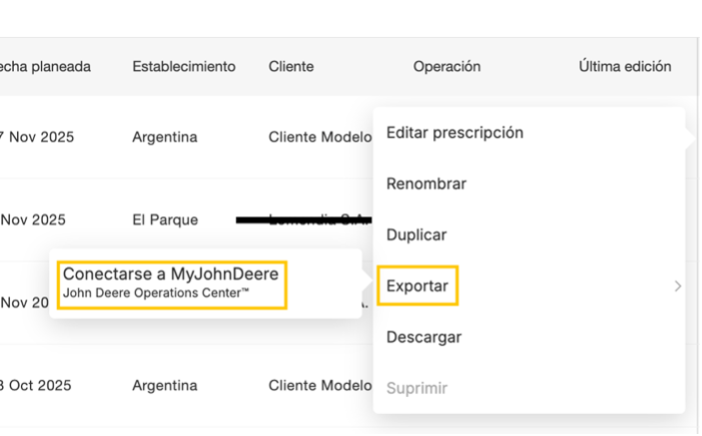Click the Cliente column header

[291, 67]
